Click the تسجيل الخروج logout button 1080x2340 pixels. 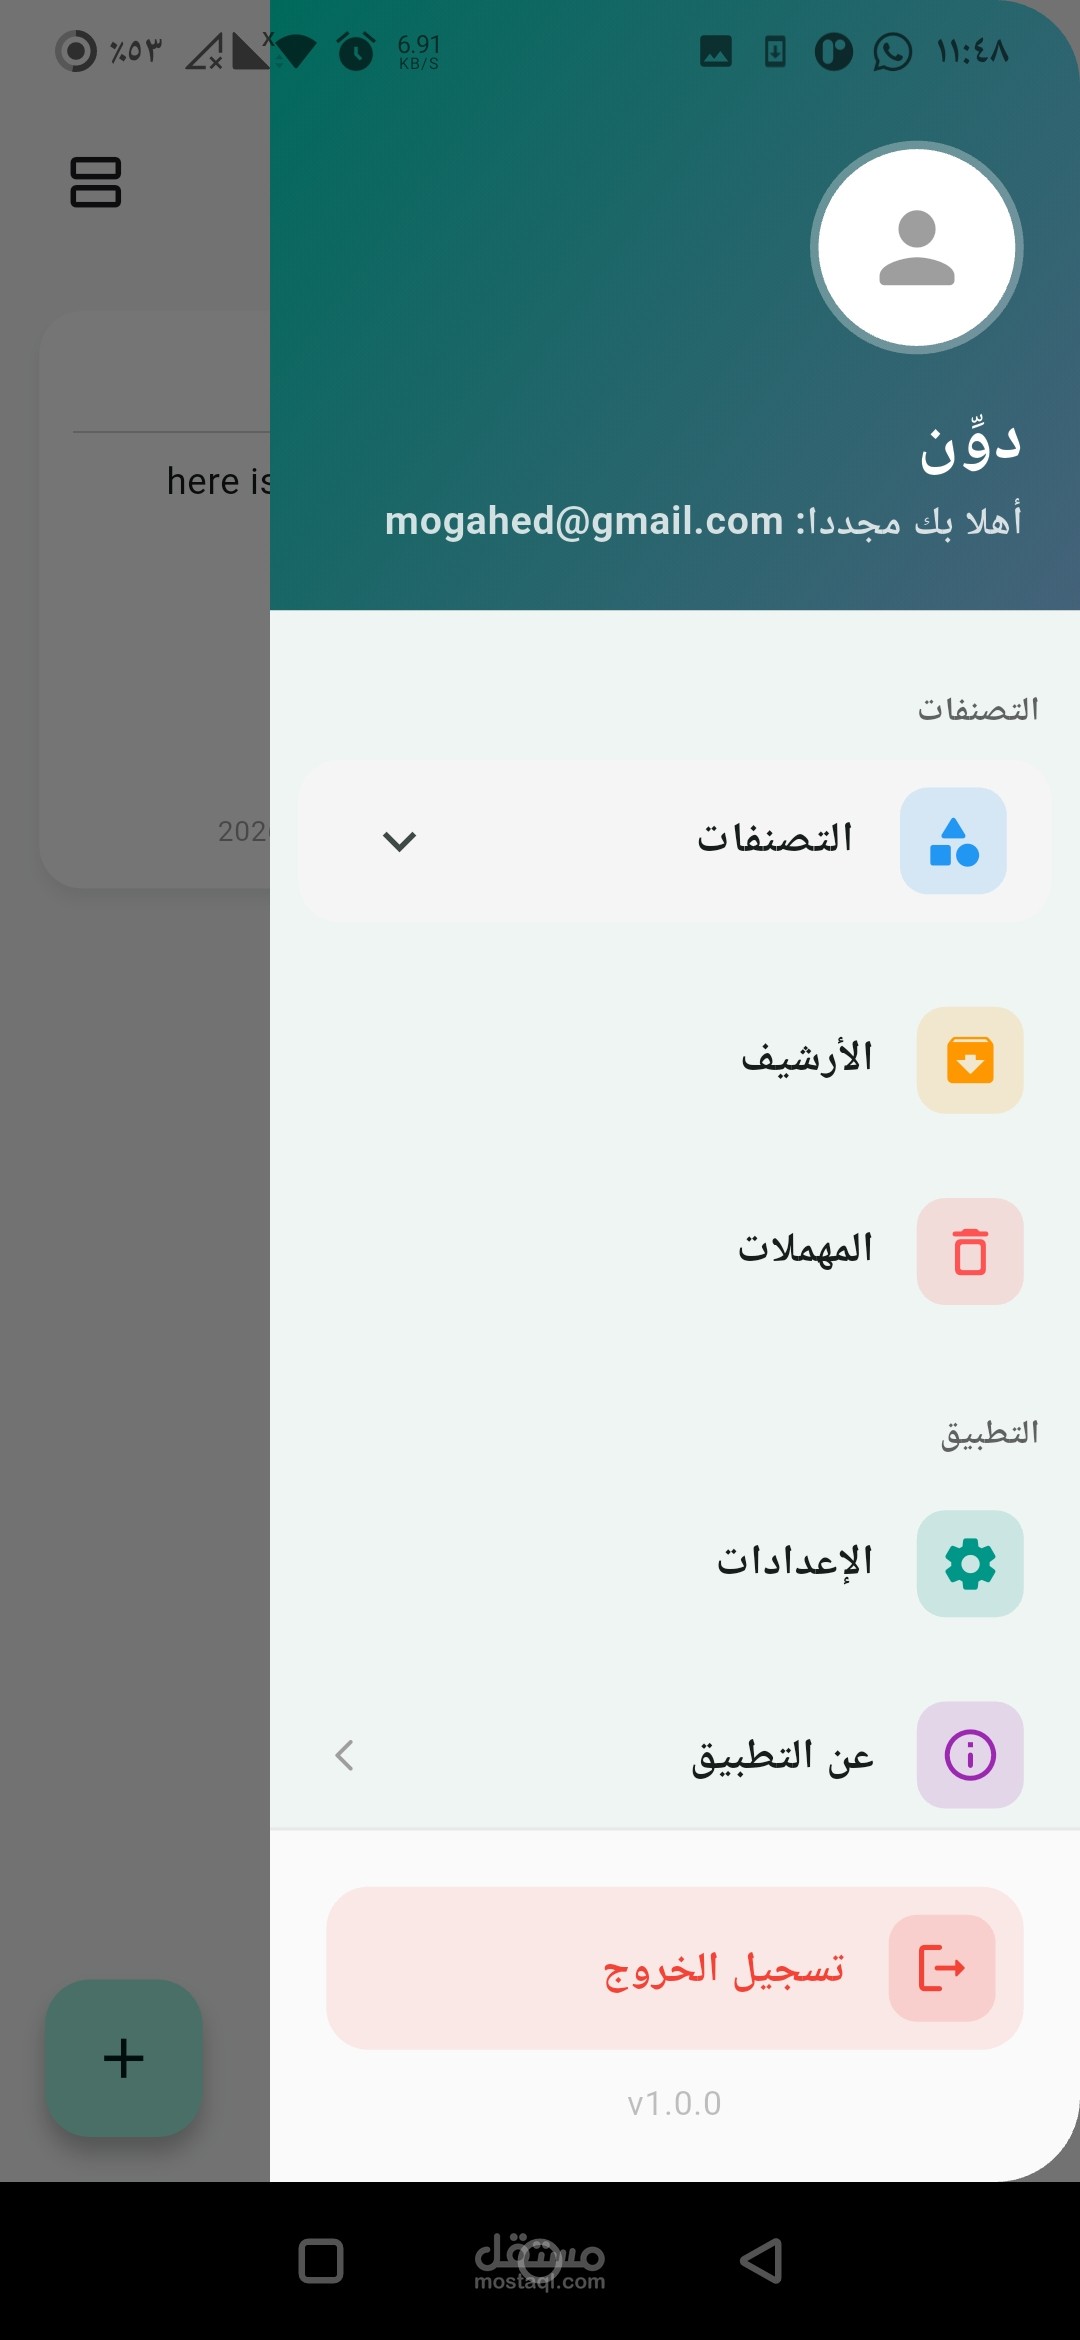coord(675,1968)
